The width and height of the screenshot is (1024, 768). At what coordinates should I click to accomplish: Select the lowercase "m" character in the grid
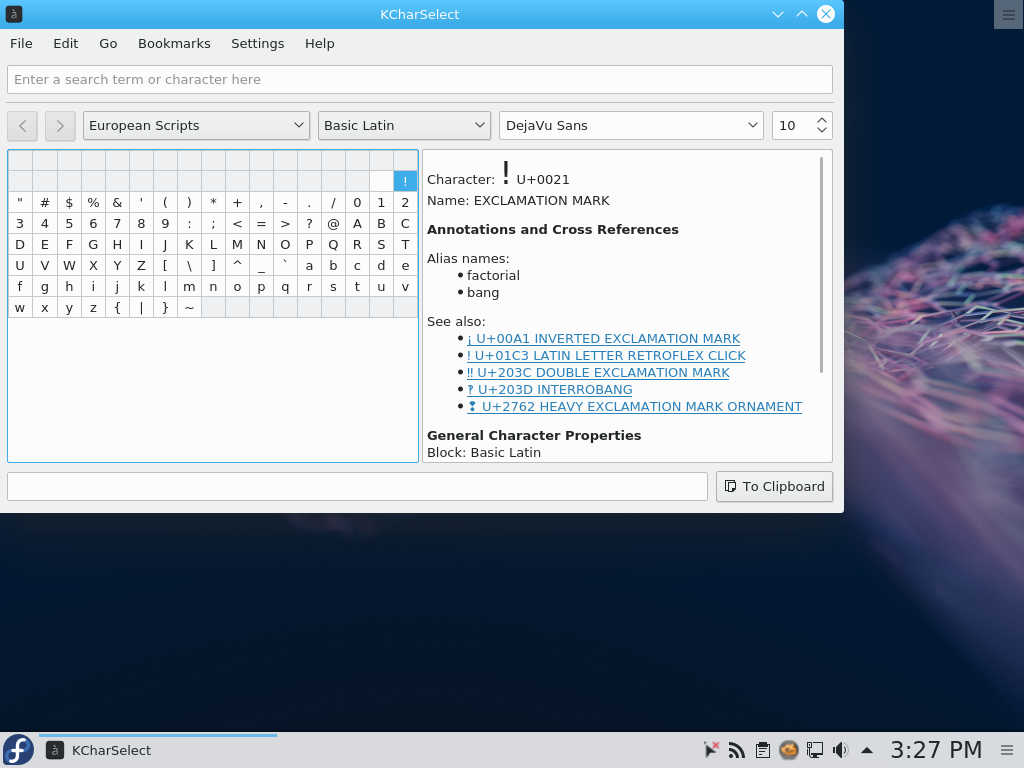pos(189,286)
